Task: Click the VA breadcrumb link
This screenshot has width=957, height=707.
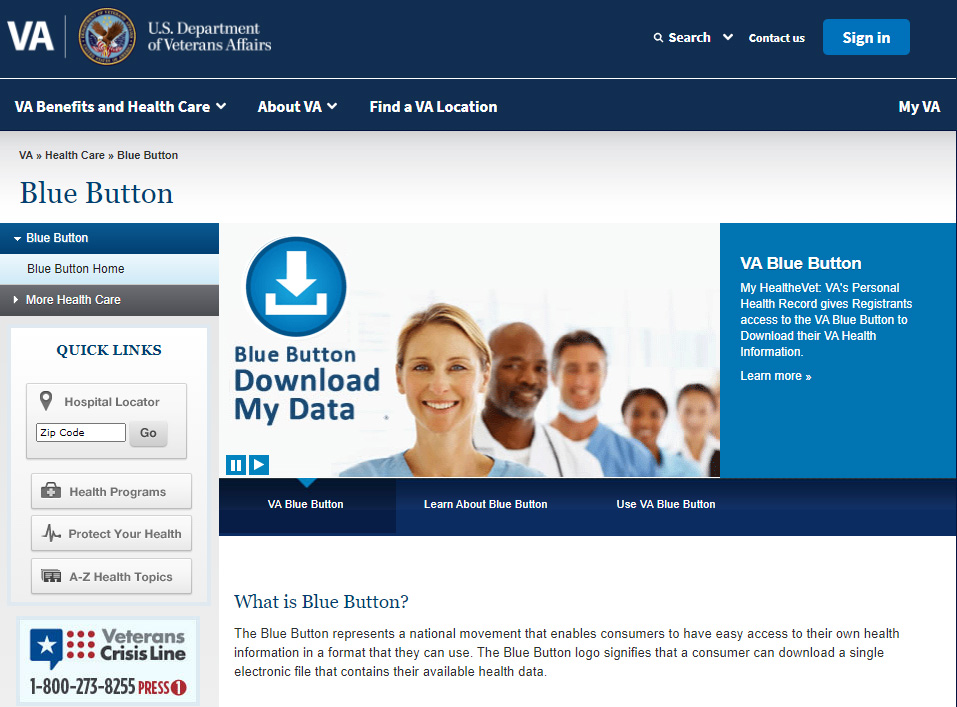Action: click(26, 155)
